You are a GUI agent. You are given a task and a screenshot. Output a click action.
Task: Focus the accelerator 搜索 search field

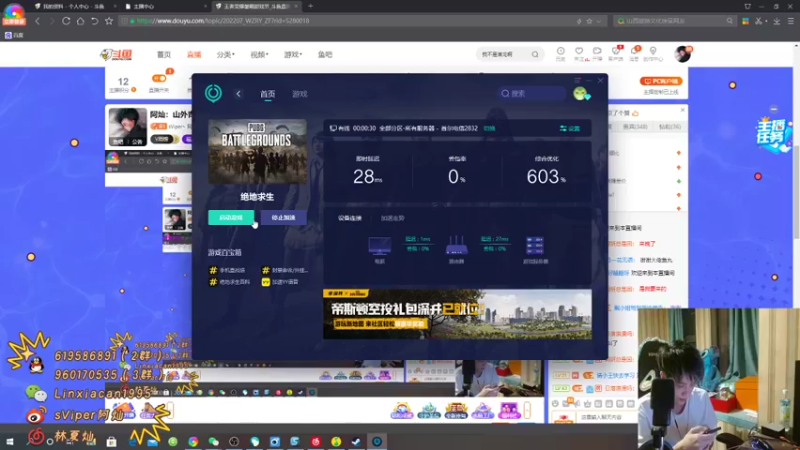(532, 93)
